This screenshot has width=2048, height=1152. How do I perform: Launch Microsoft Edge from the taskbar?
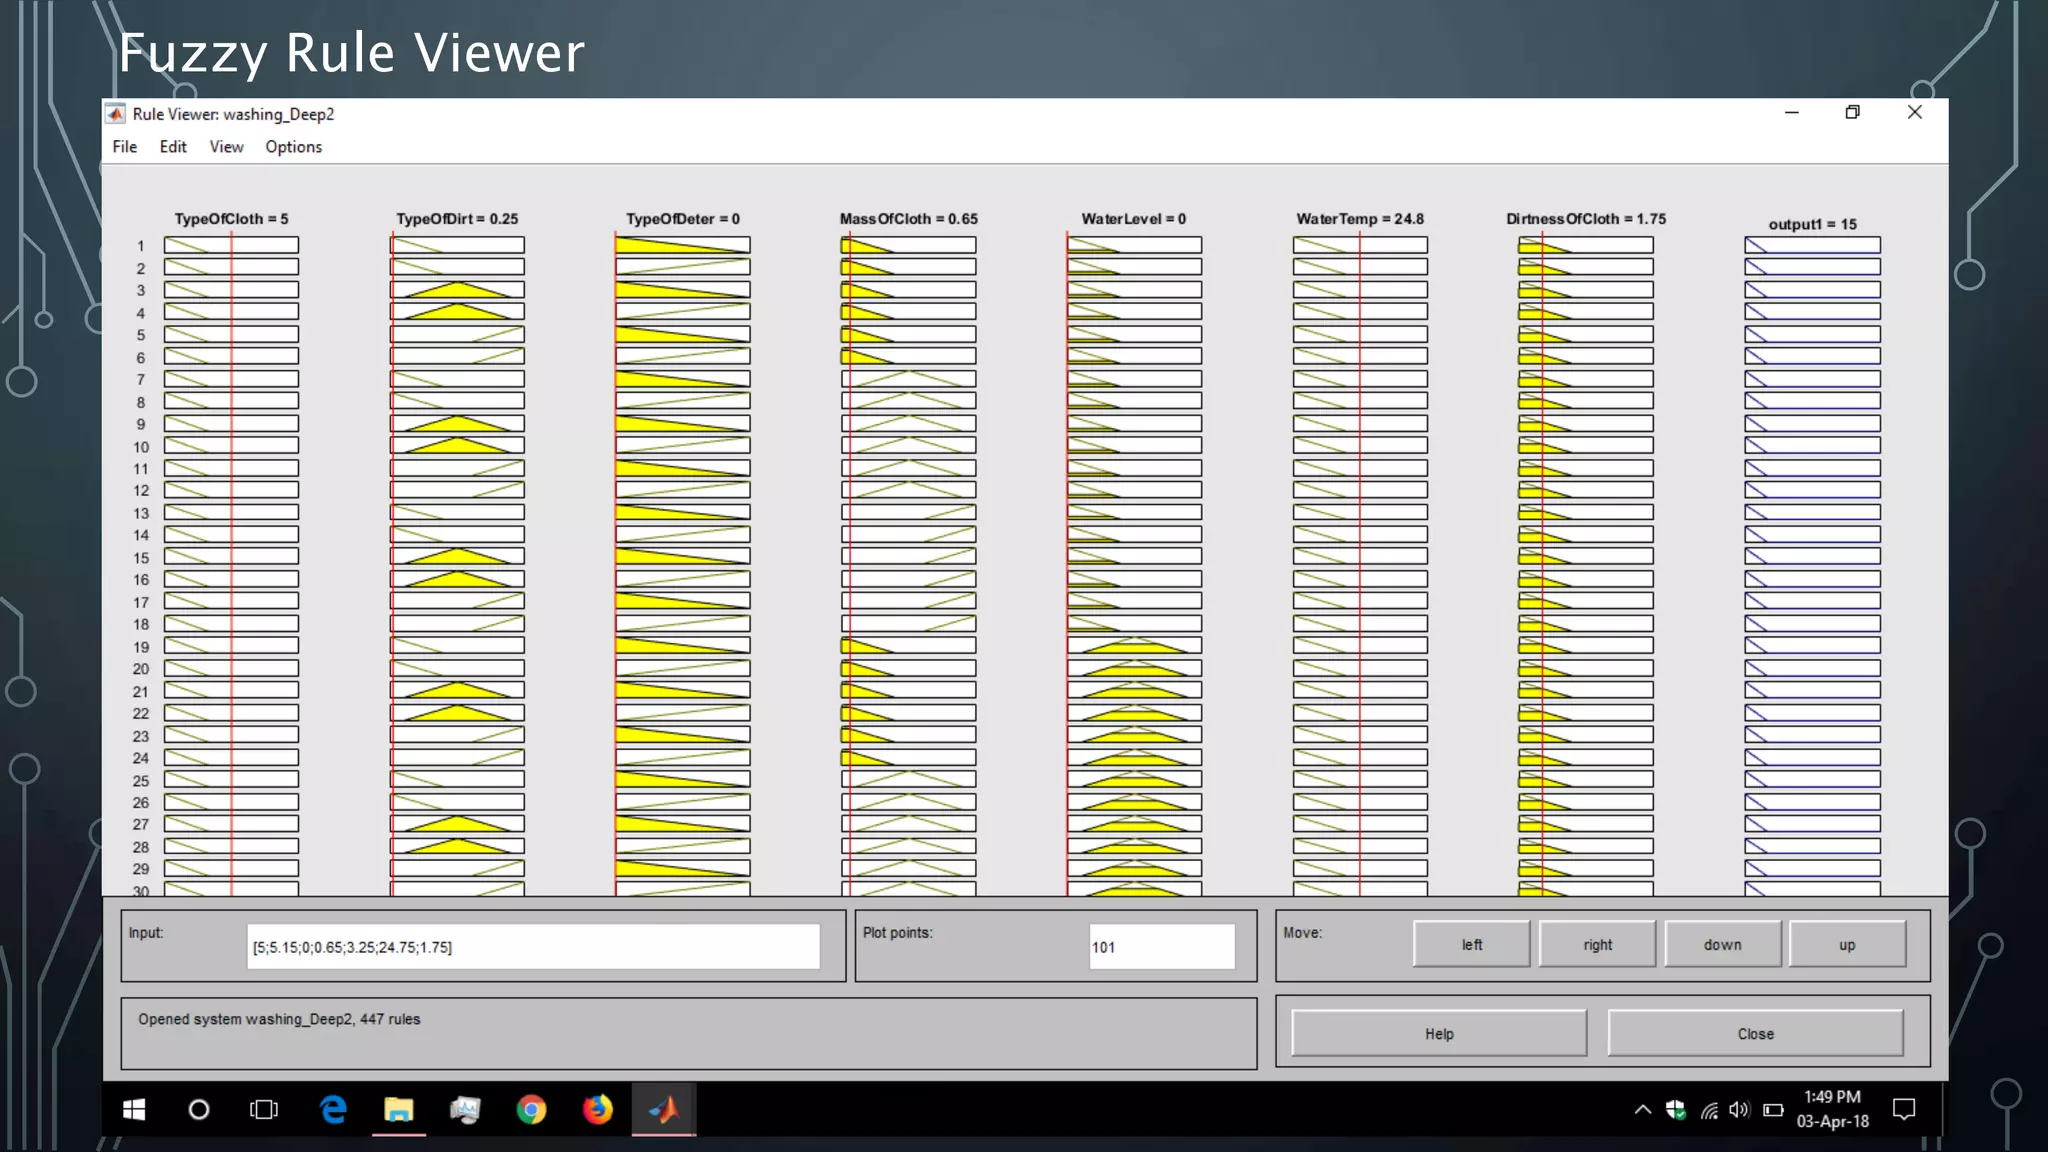pos(333,1109)
